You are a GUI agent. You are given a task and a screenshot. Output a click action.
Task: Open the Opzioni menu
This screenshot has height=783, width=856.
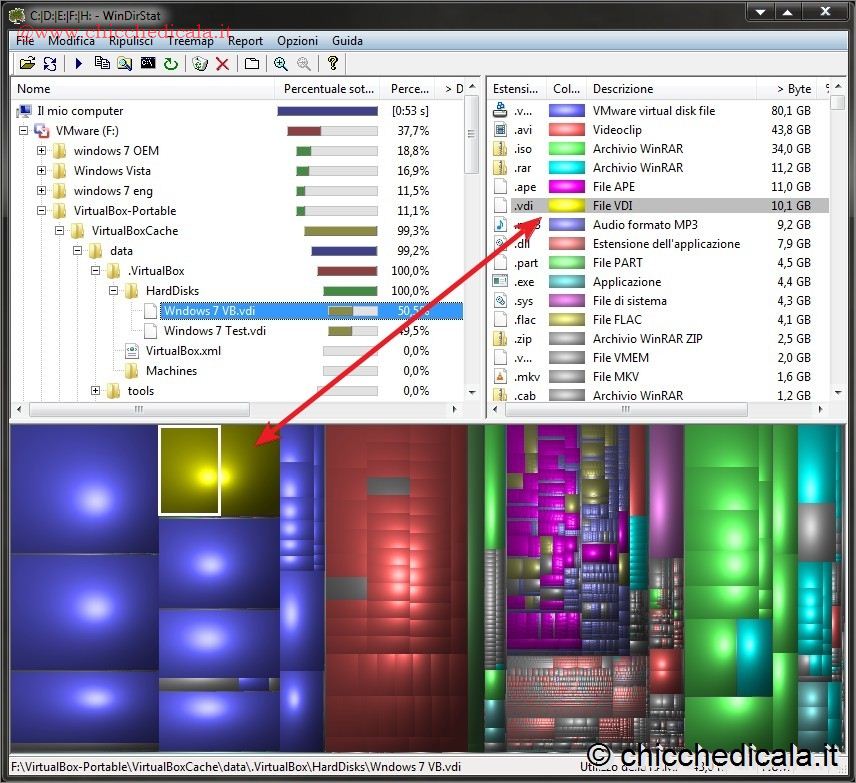[298, 41]
